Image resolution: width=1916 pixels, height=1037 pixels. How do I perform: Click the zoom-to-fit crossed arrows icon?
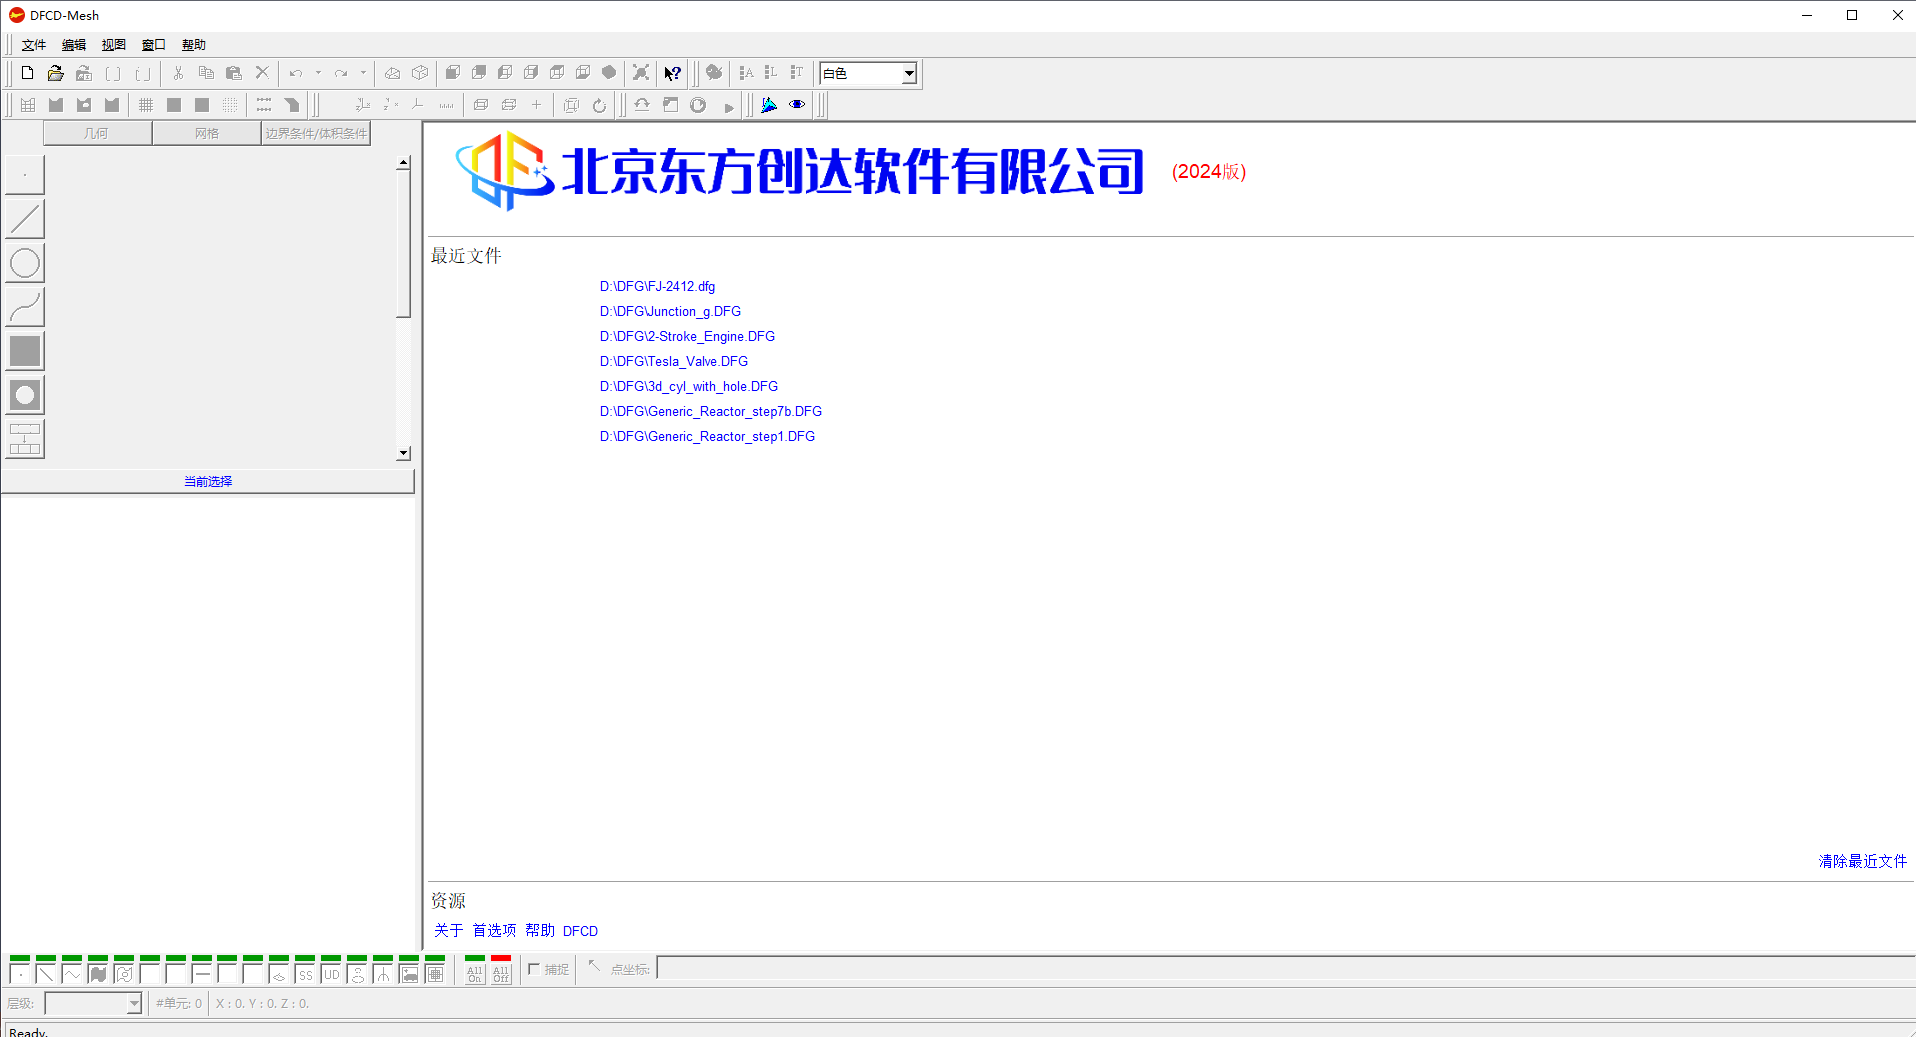pyautogui.click(x=641, y=73)
